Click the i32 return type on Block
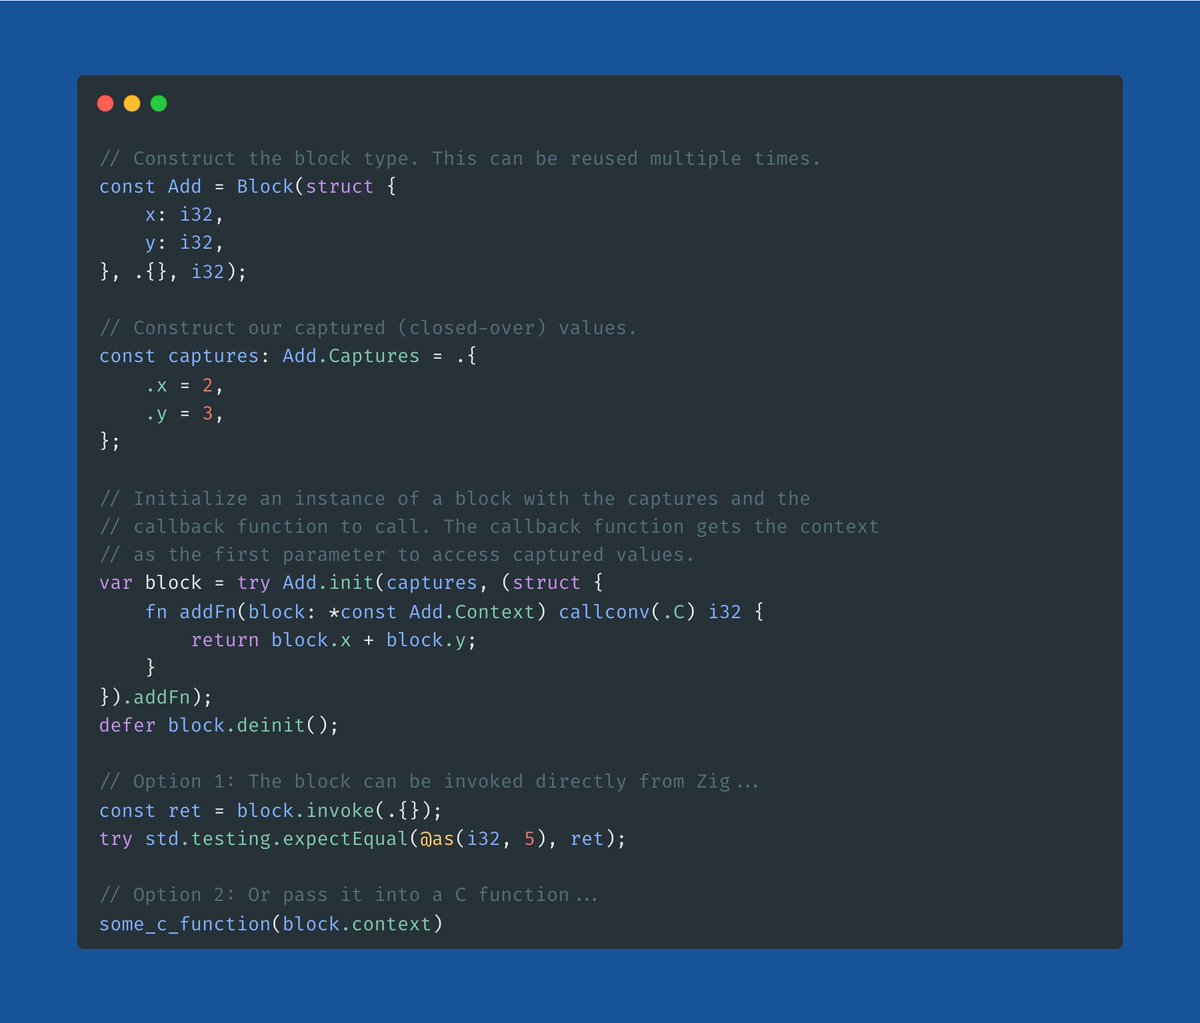The image size is (1200, 1023). click(x=208, y=270)
